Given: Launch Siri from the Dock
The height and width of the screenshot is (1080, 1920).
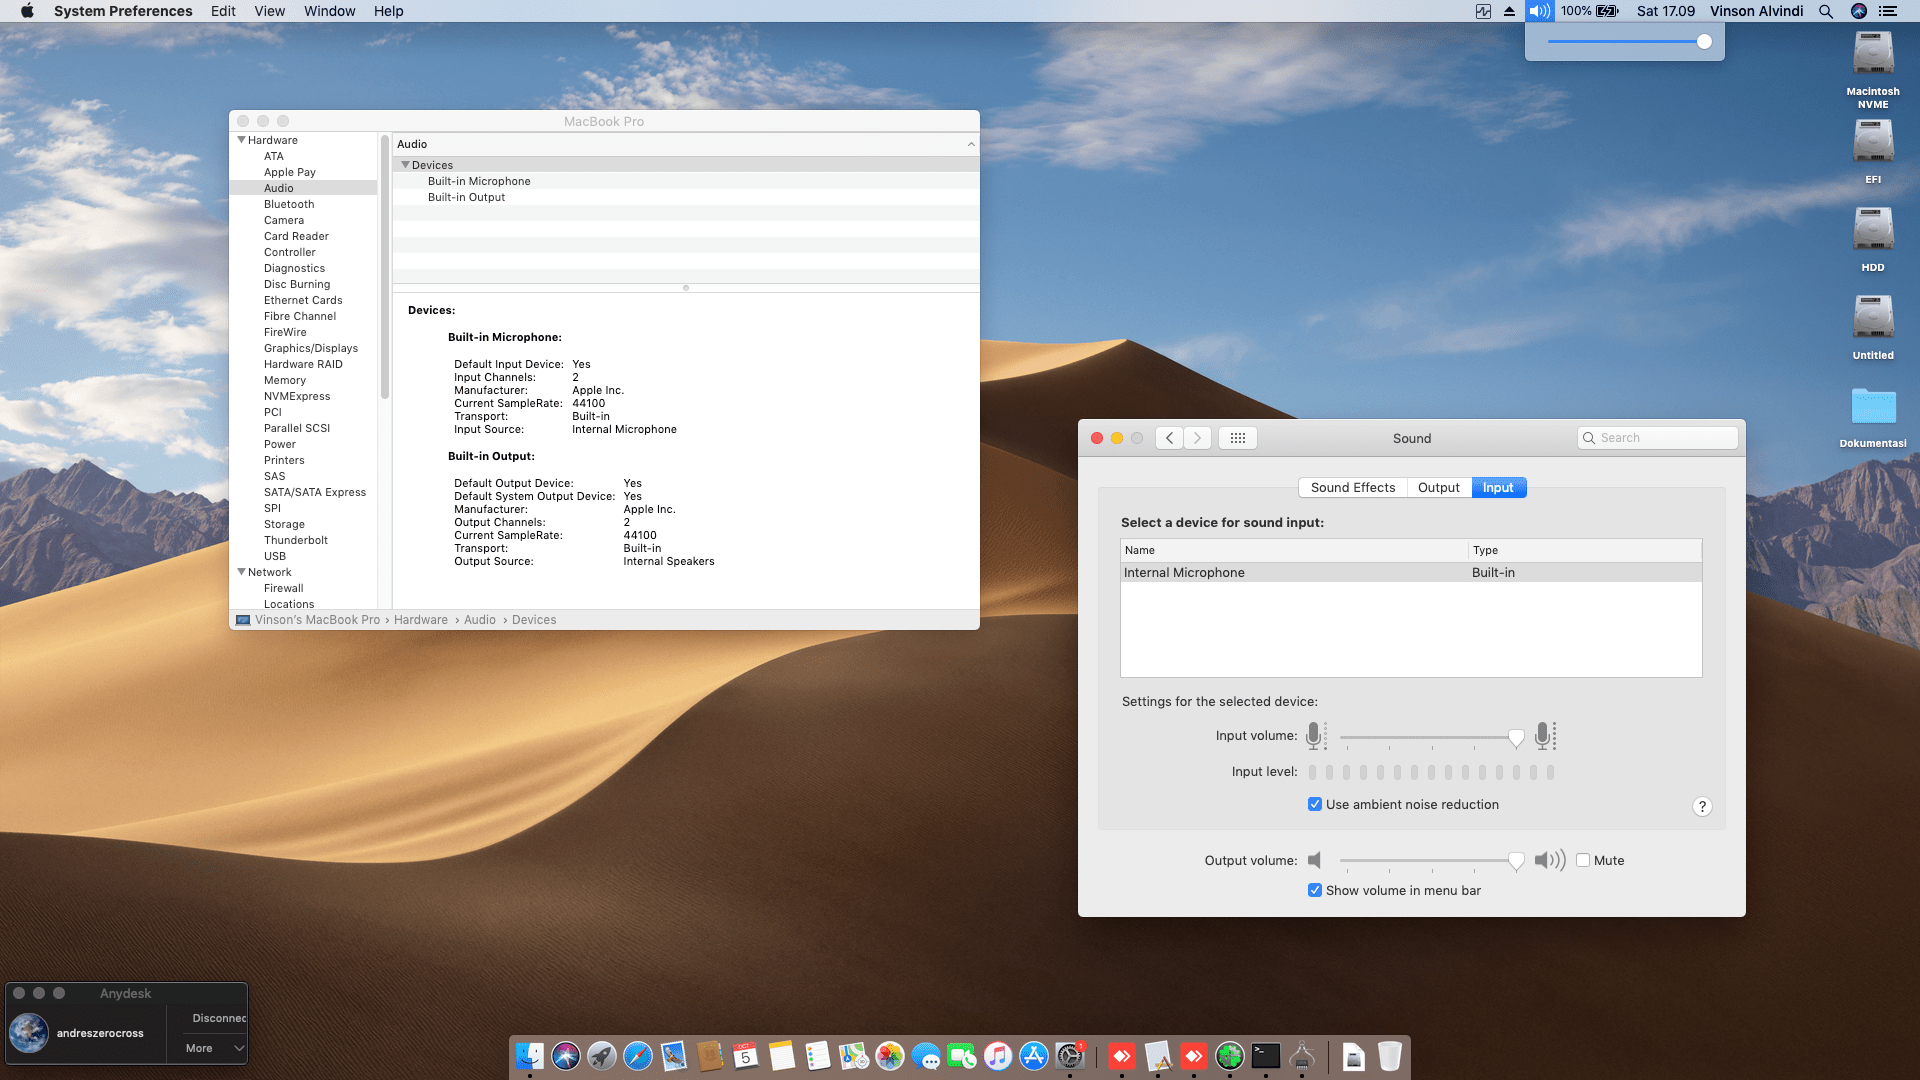Looking at the screenshot, I should coord(566,1056).
